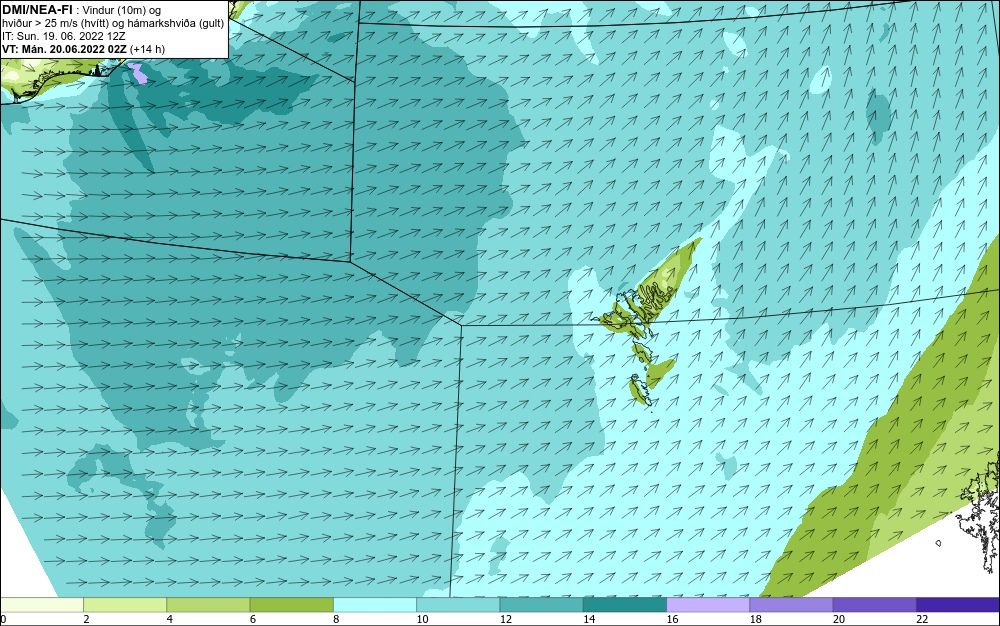
Task: Click the 6–8 m/s olive green legend swatch
Action: (291, 605)
